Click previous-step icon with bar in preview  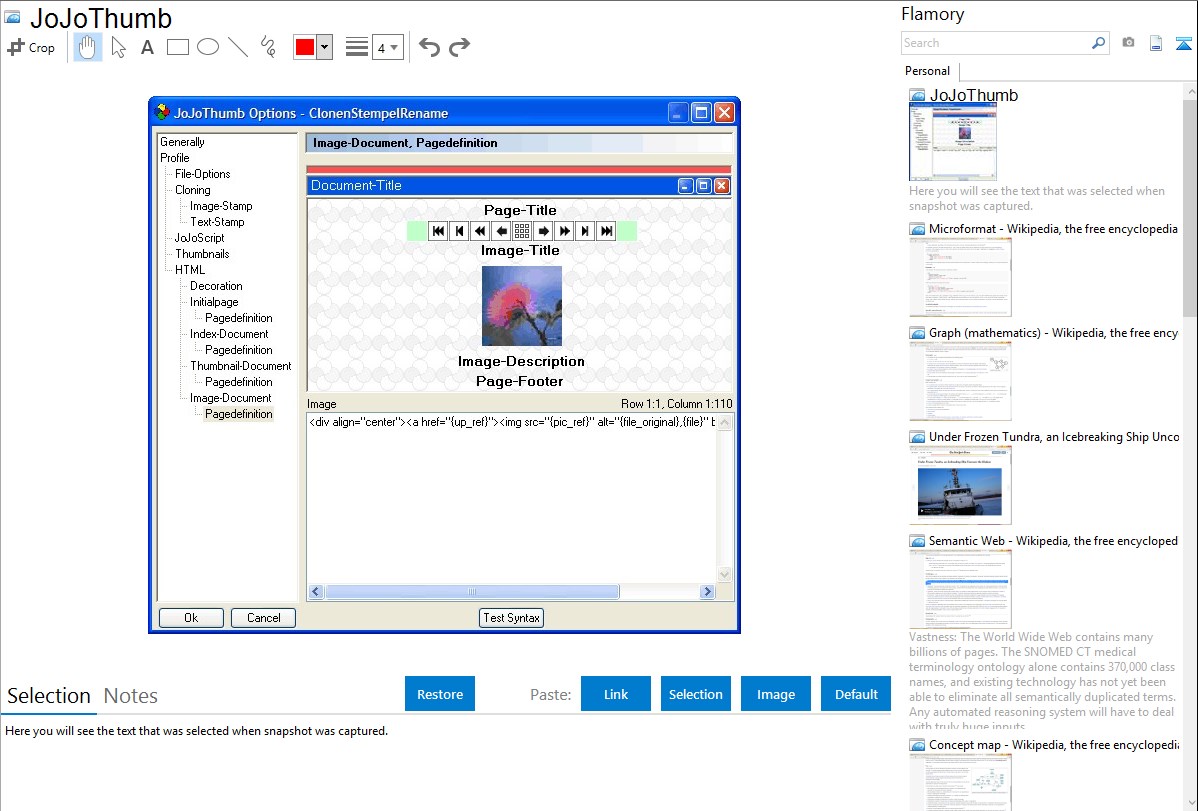[x=459, y=231]
